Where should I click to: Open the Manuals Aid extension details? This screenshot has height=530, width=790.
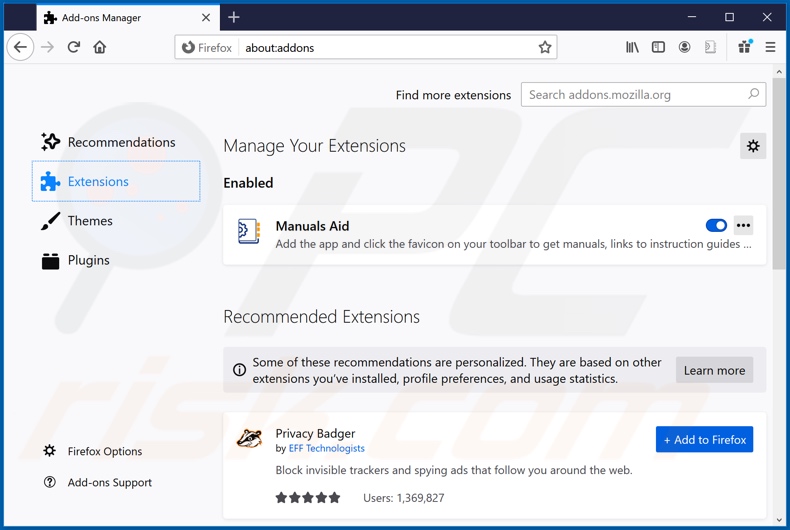coord(494,235)
